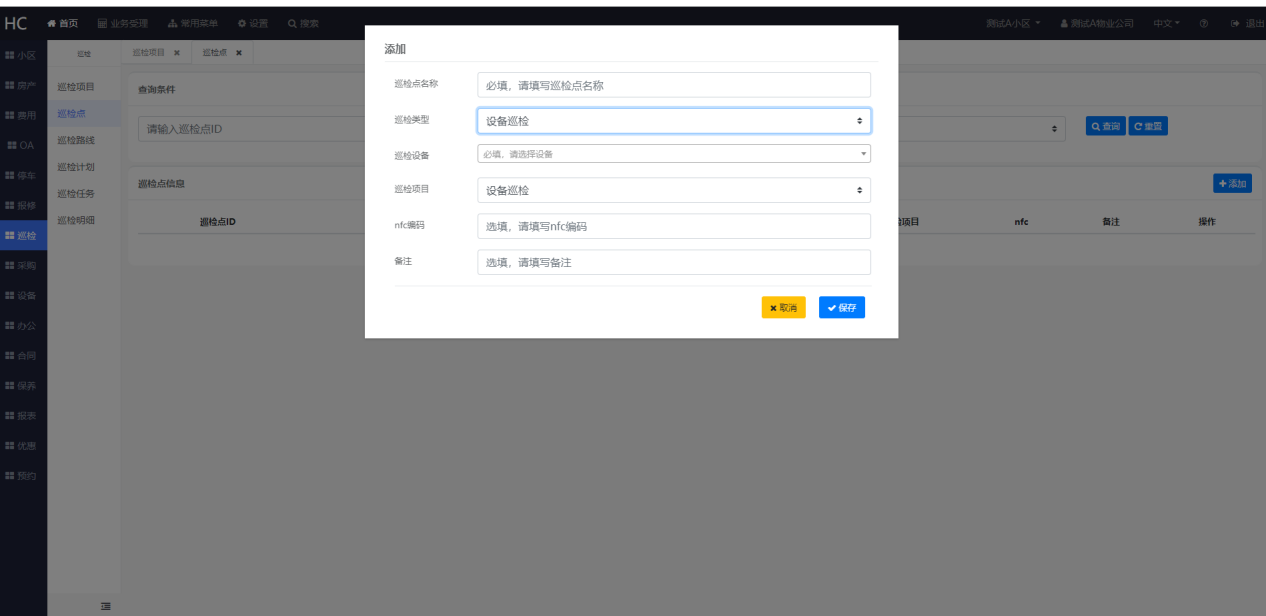The width and height of the screenshot is (1266, 616).
Task: Open 业务受理 in top navigation
Action: pyautogui.click(x=123, y=23)
